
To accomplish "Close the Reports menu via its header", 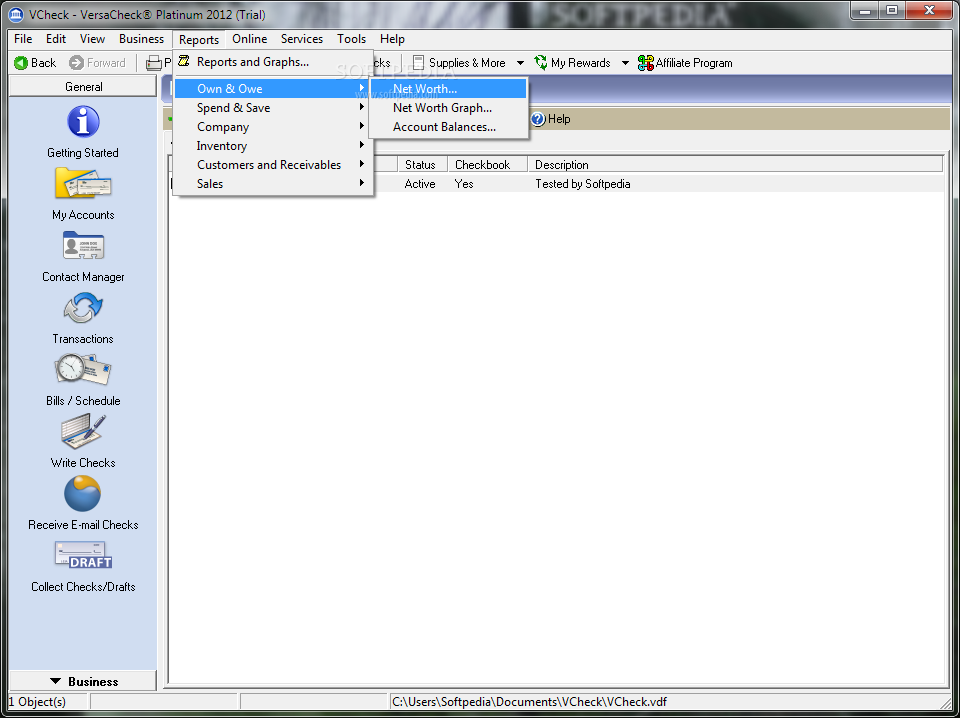I will pos(199,39).
